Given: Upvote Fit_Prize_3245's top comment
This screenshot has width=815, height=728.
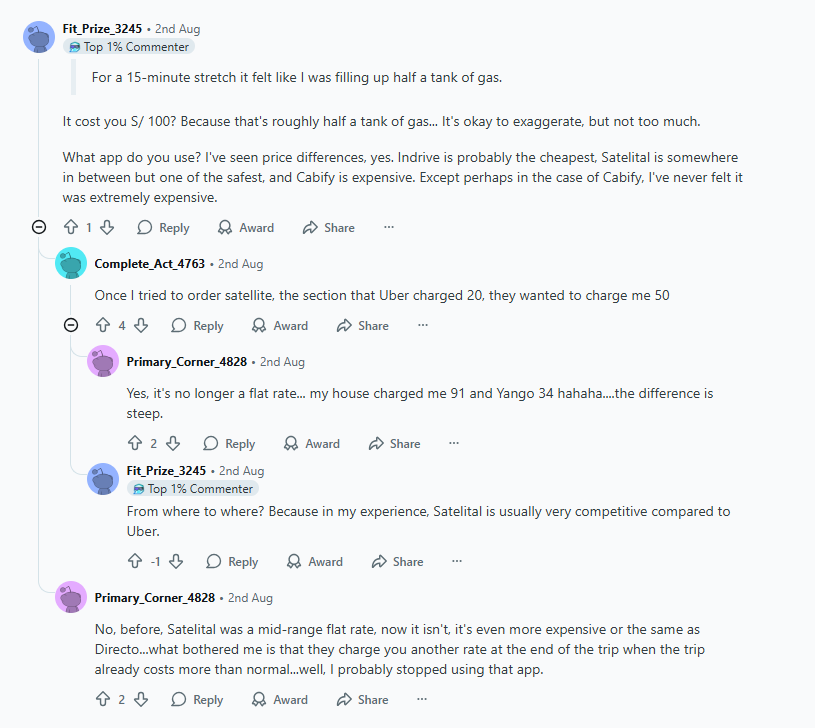Looking at the screenshot, I should click(71, 228).
